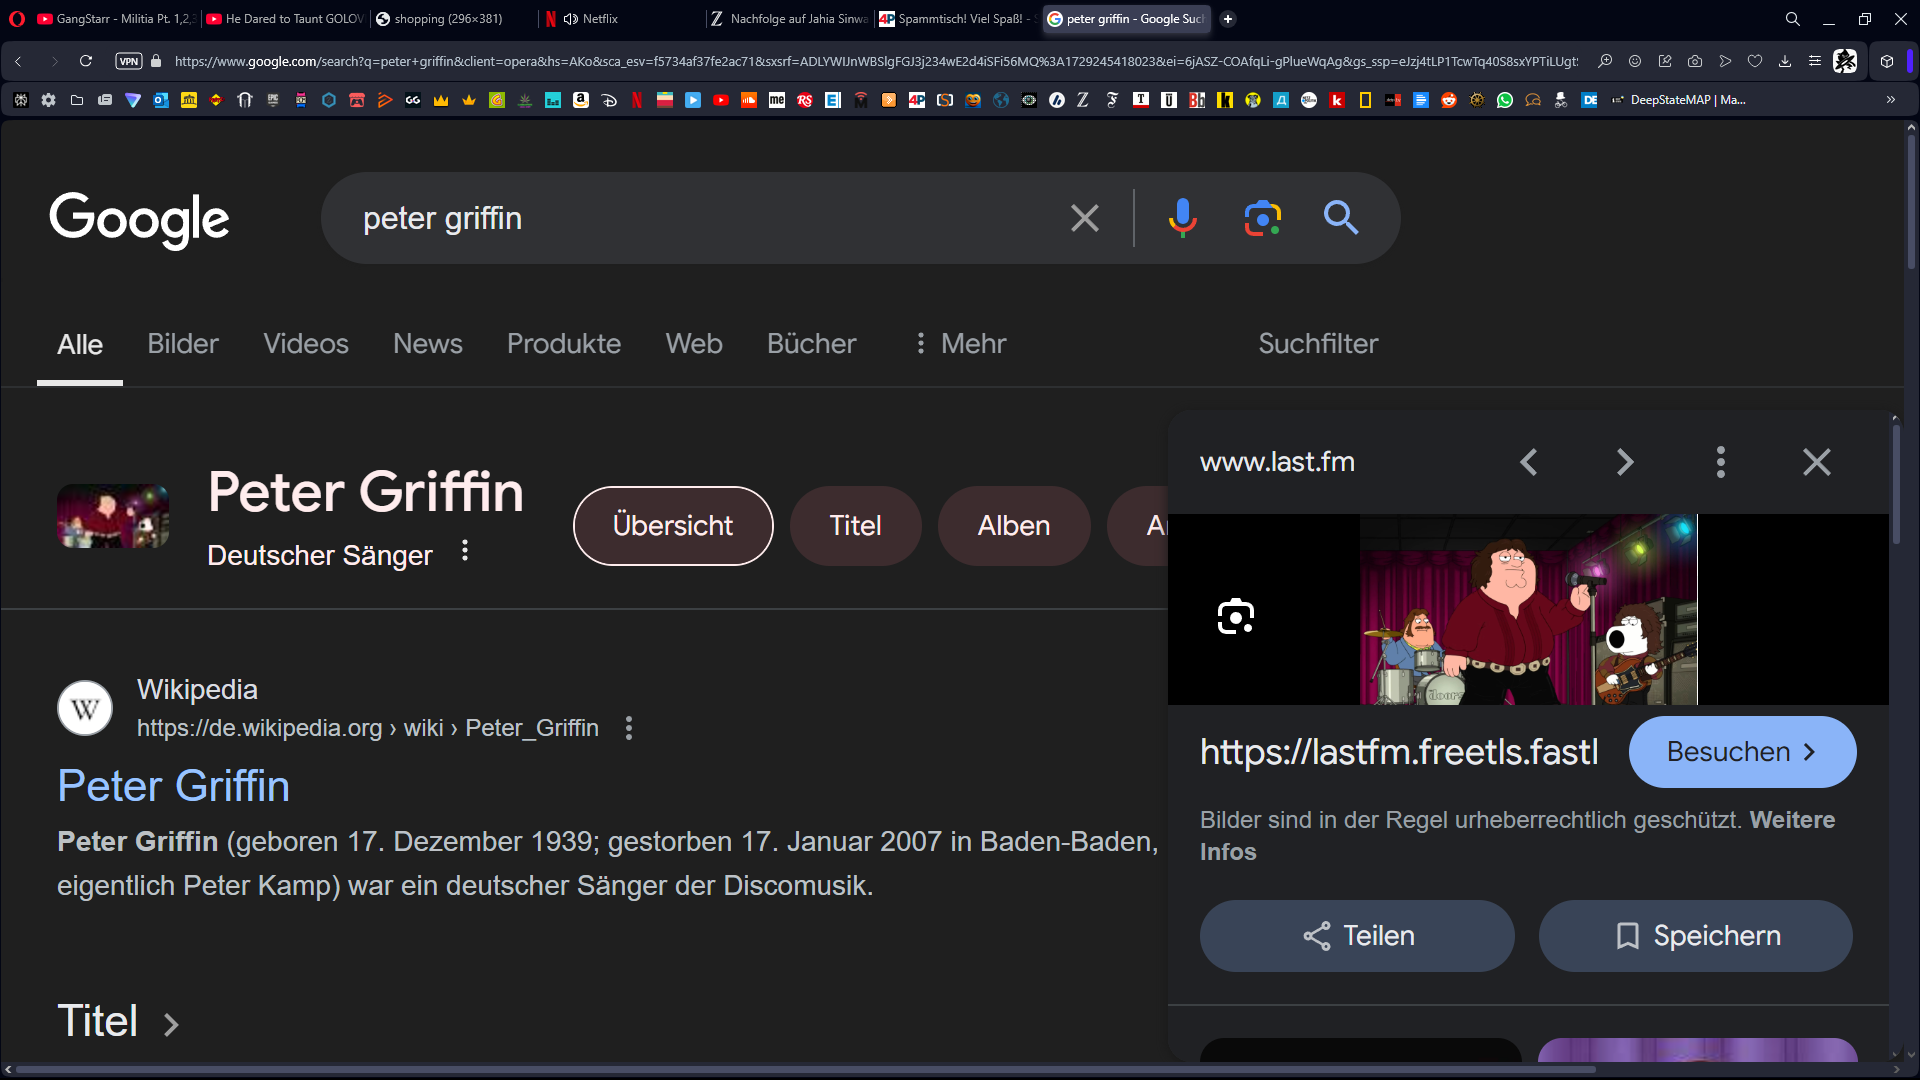Expand hidden bookmarks with double chevron
This screenshot has width=1920, height=1080.
[1890, 100]
